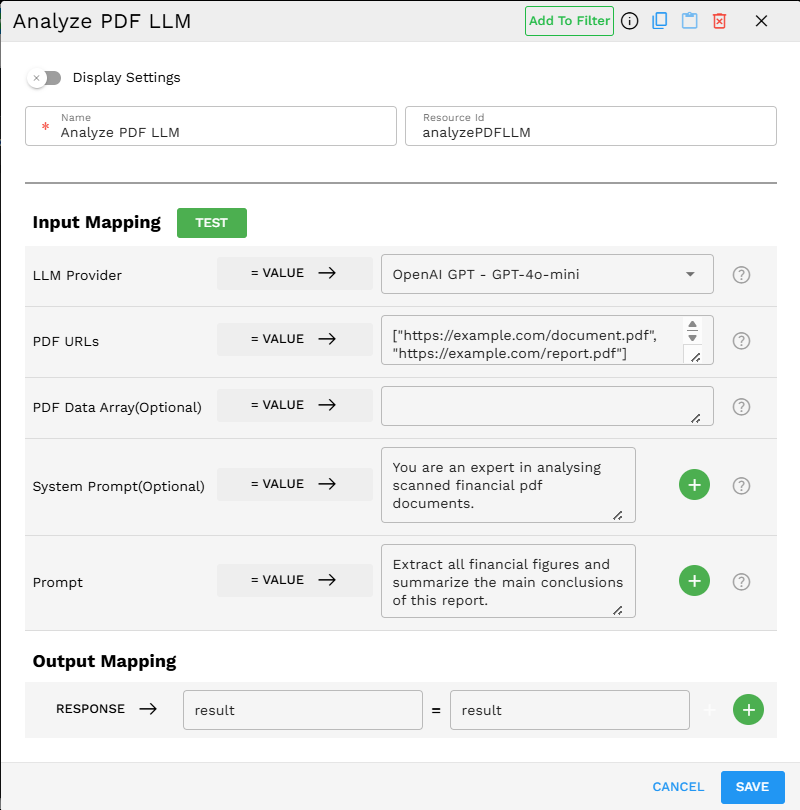Click the CANCEL link

678,787
